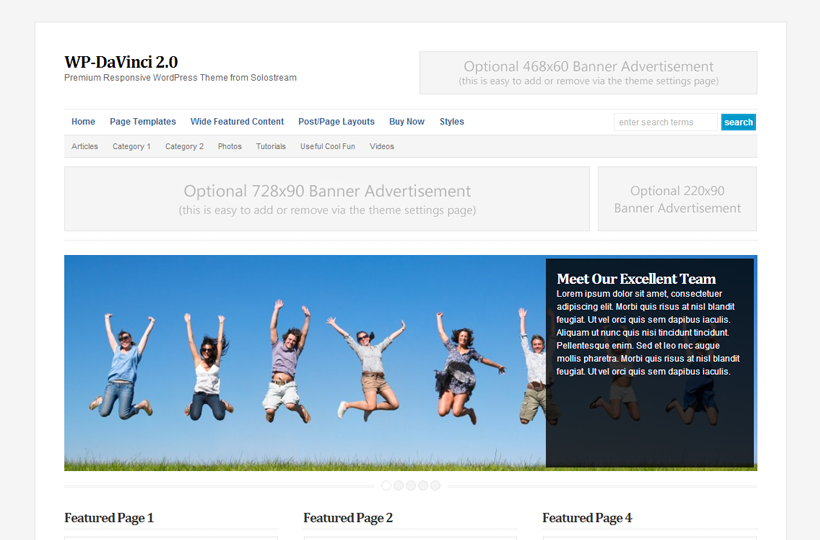
Task: Go to Wide Featured Content
Action: pyautogui.click(x=237, y=122)
